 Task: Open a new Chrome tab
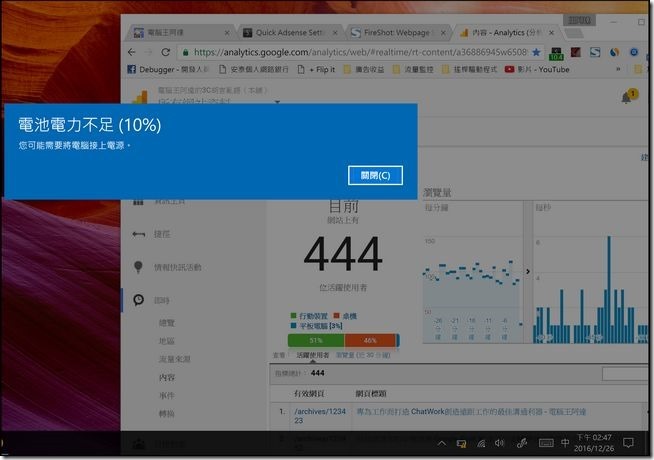tap(574, 33)
